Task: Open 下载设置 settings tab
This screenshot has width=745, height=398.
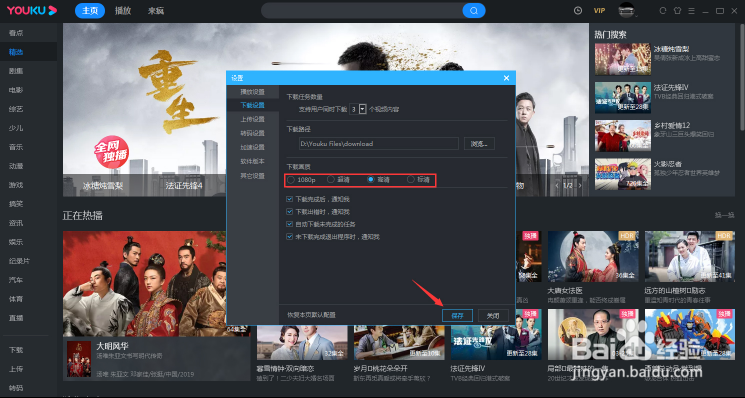Action: (252, 105)
